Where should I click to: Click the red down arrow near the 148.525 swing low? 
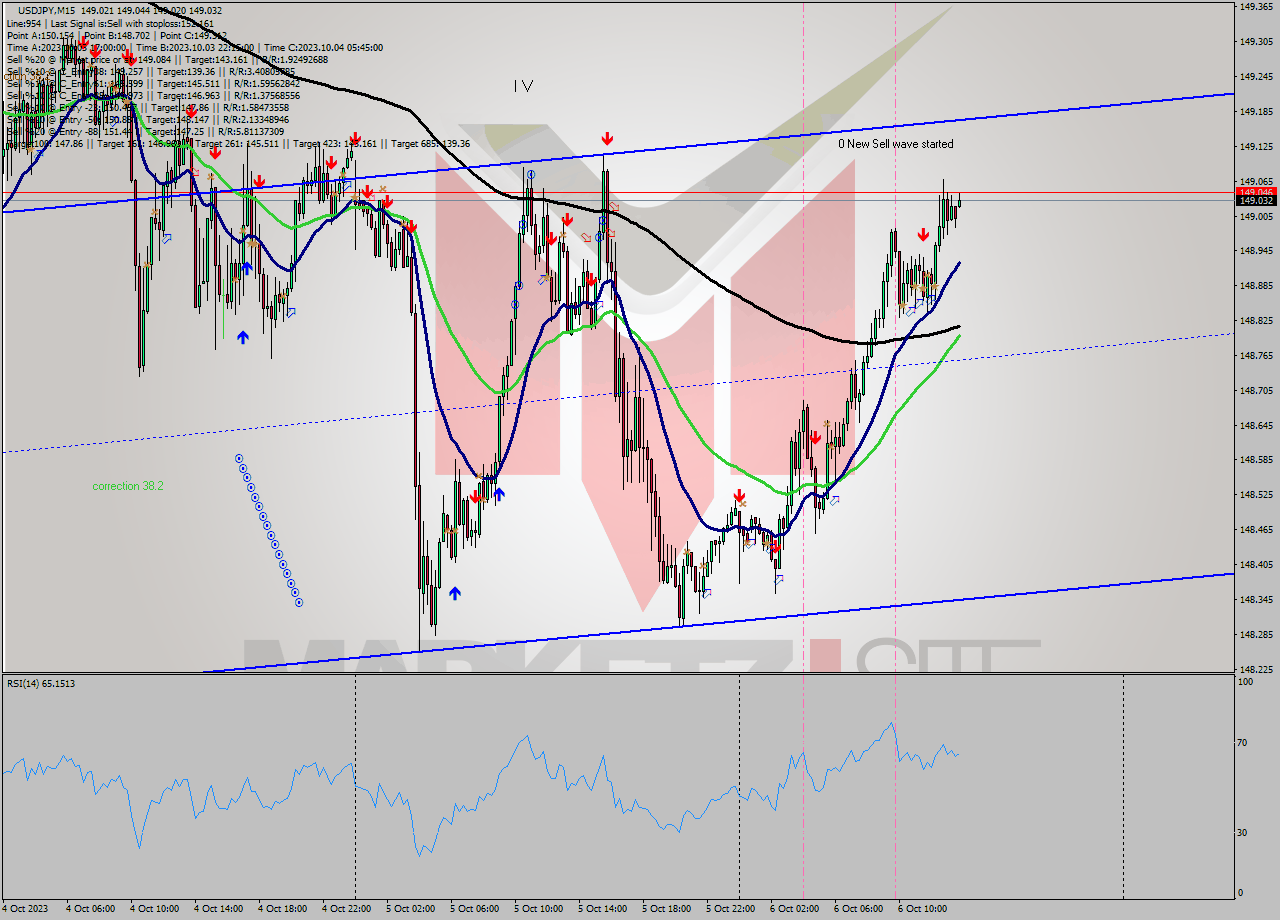coord(738,495)
